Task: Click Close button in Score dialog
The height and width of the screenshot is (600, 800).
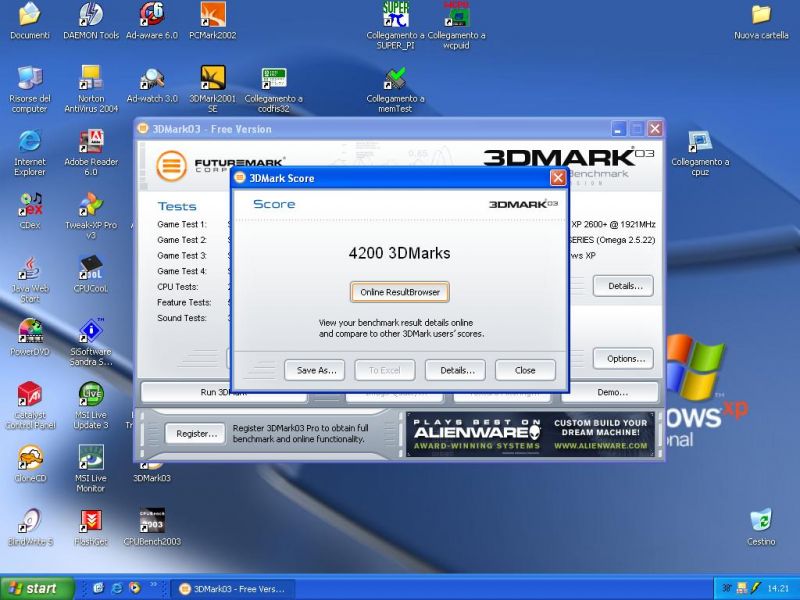Action: tap(526, 370)
